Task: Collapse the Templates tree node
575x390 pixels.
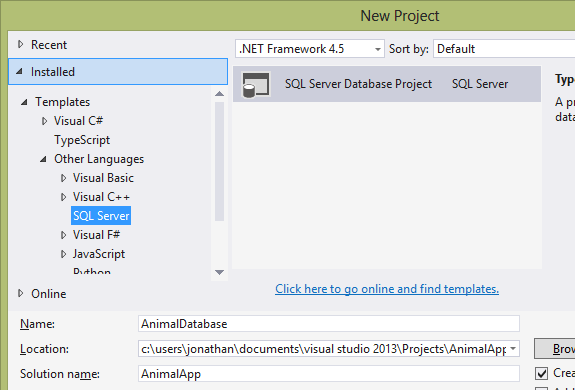Action: [24, 102]
